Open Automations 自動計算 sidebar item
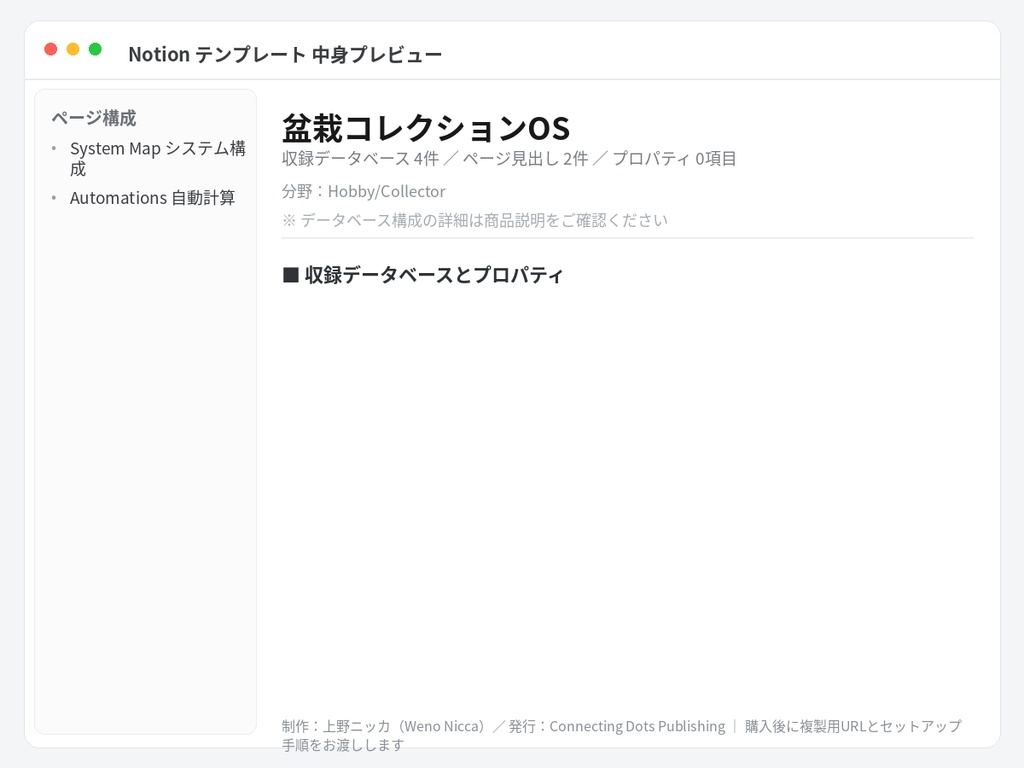 (x=152, y=198)
